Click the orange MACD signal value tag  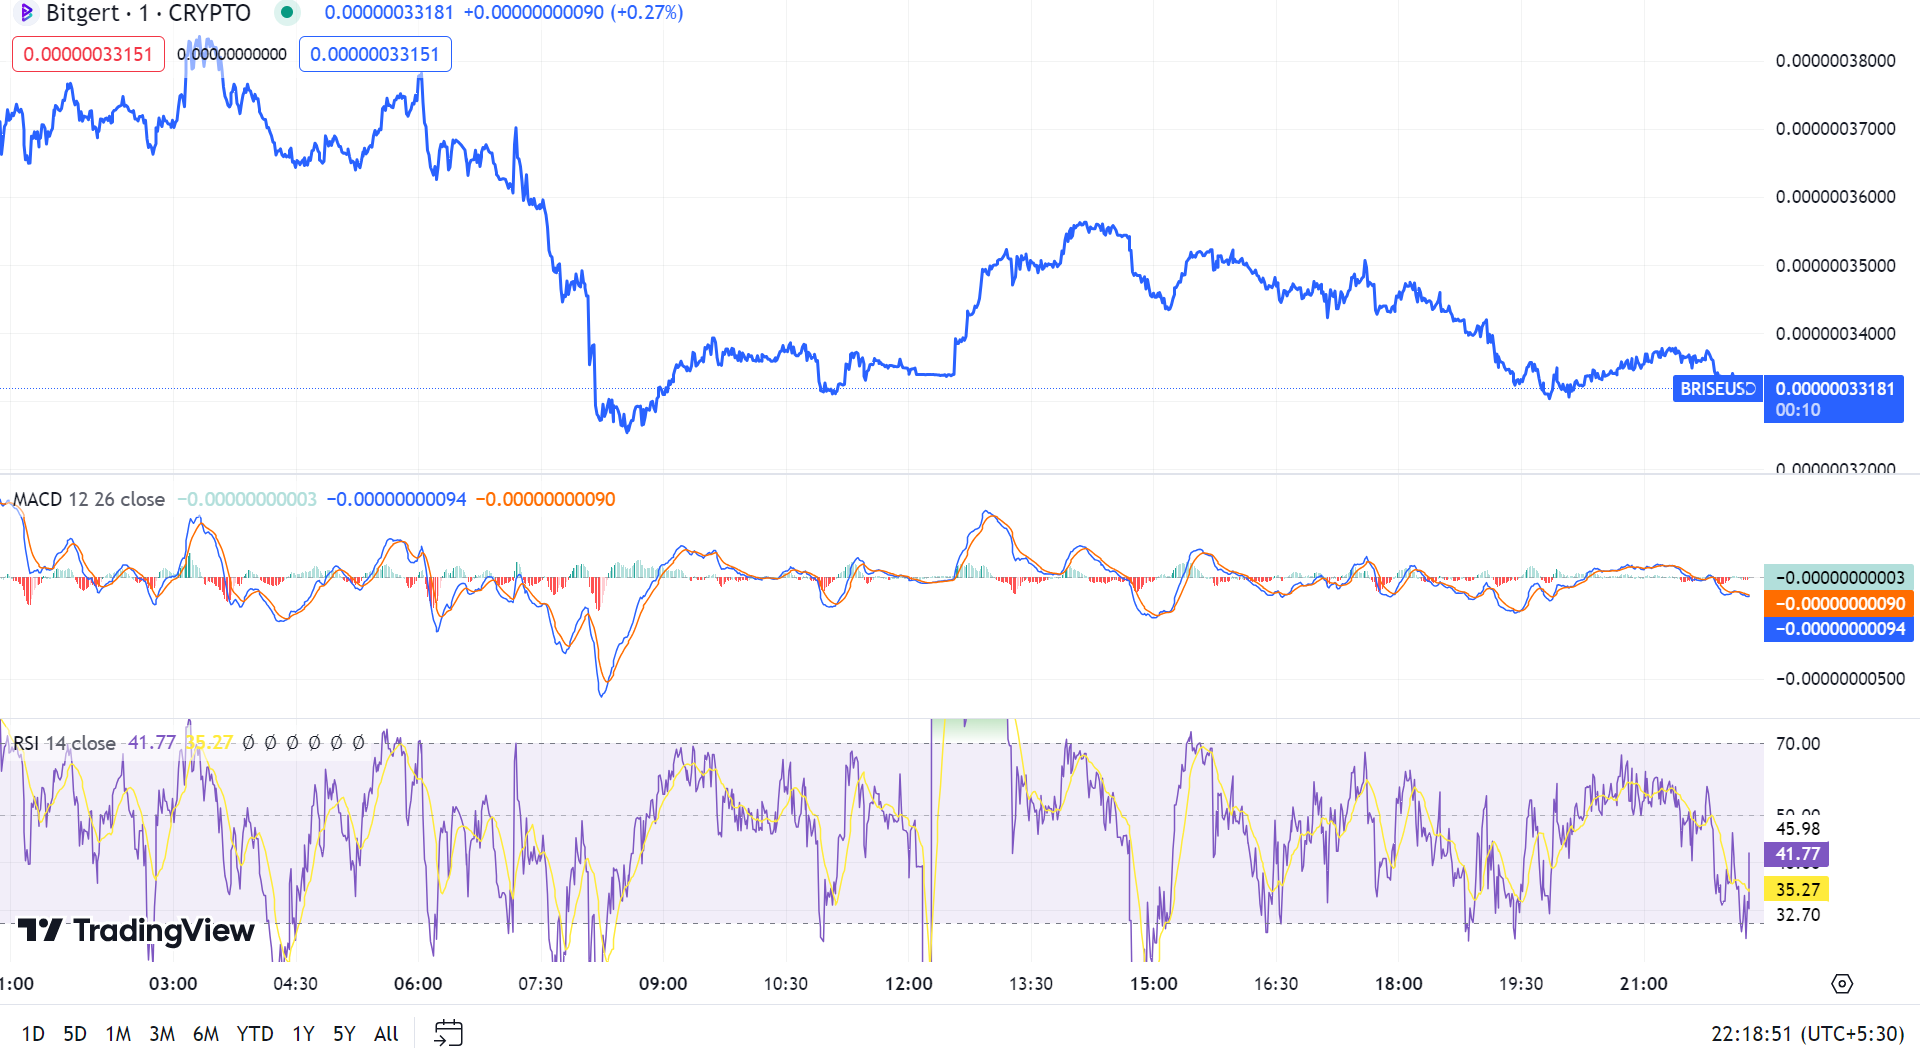1839,603
